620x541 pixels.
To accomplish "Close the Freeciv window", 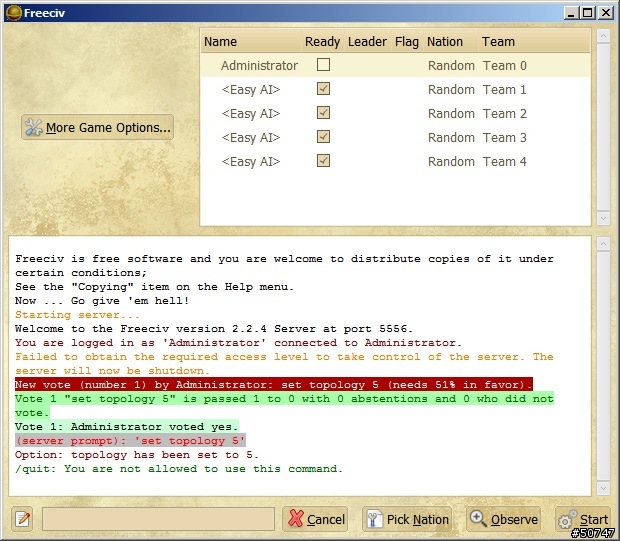I will 605,13.
